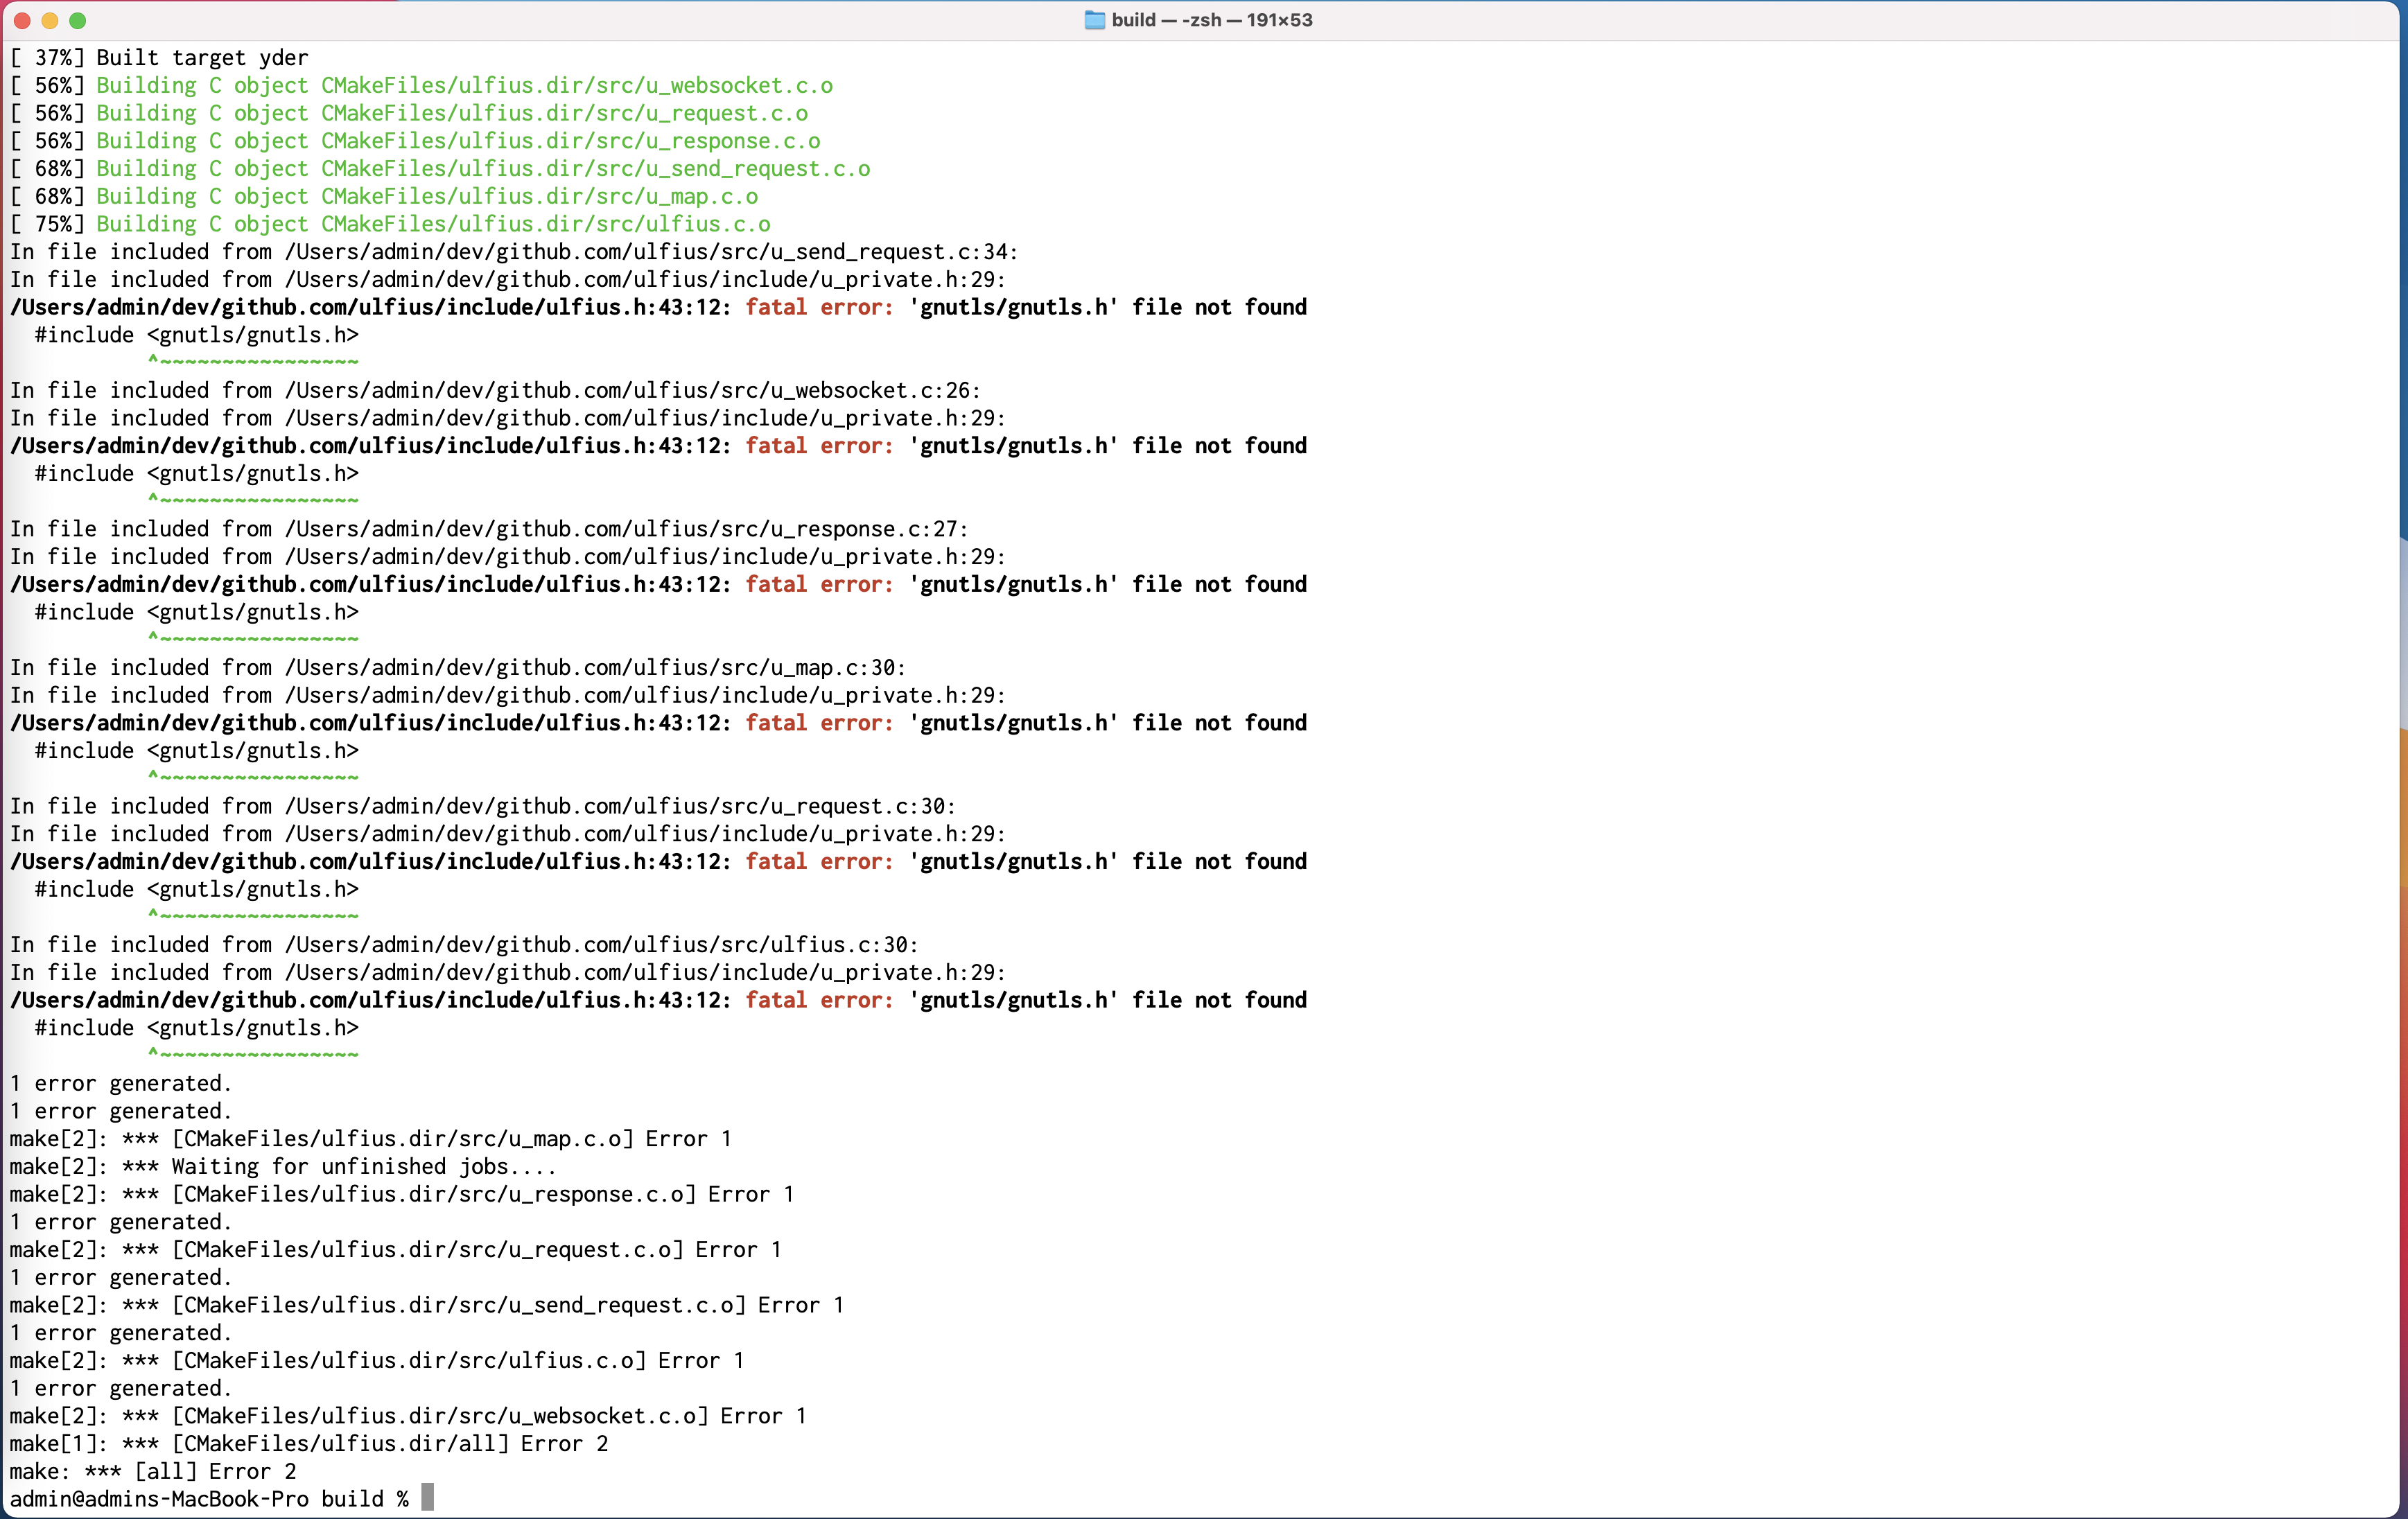Click the block cursor at the shell prompt

point(427,1497)
